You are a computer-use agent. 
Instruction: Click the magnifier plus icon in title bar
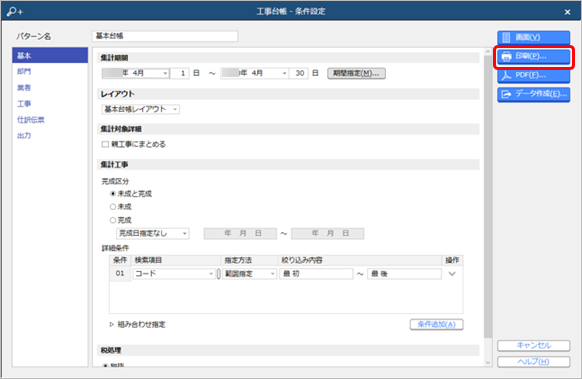pyautogui.click(x=15, y=12)
